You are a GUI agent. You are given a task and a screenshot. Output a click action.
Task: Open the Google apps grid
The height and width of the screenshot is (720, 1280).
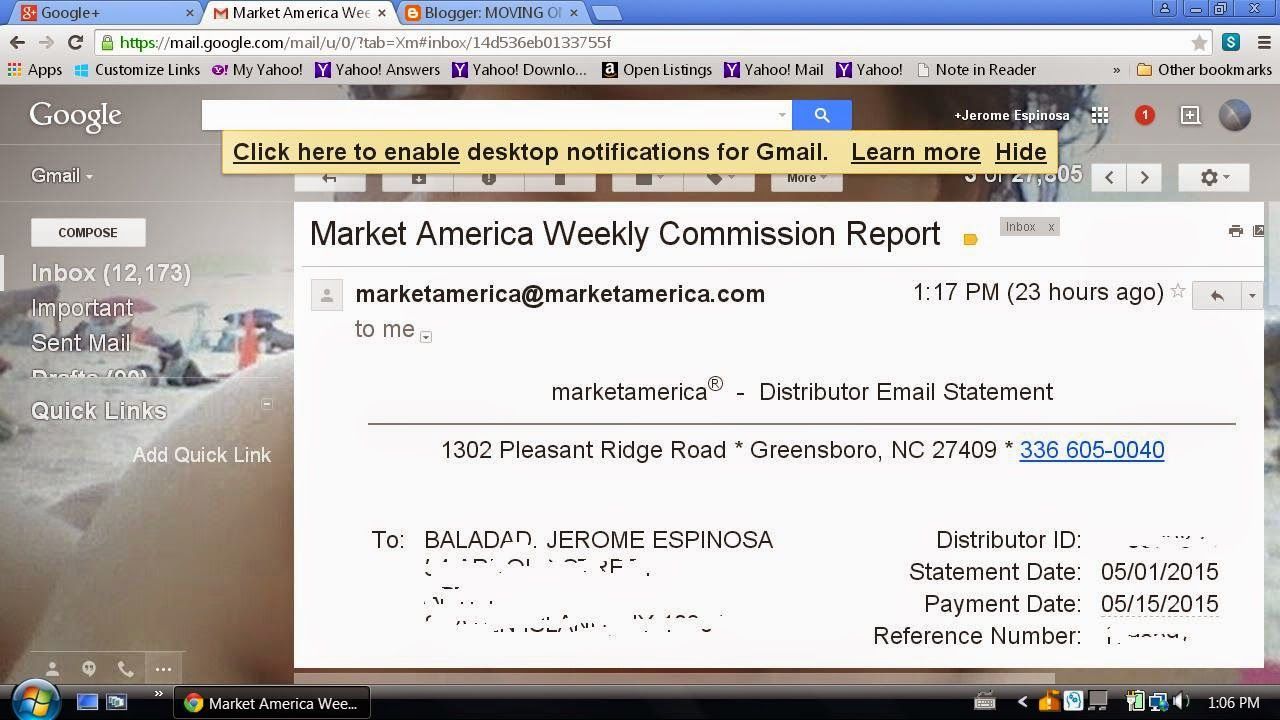tap(1100, 115)
